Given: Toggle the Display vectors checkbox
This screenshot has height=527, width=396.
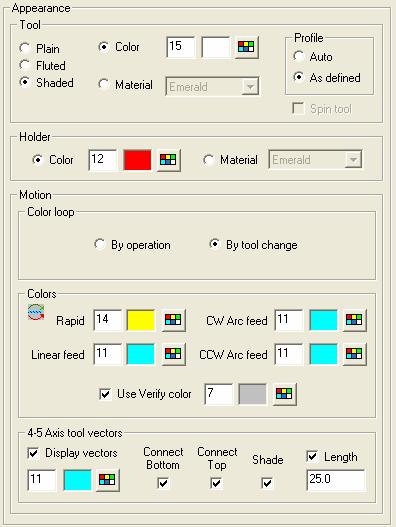Looking at the screenshot, I should click(x=33, y=453).
